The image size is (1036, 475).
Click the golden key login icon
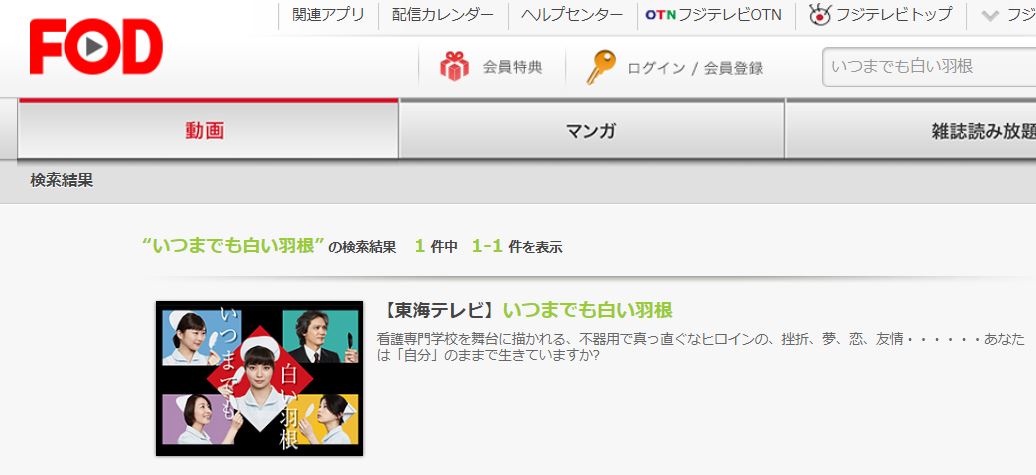(601, 67)
